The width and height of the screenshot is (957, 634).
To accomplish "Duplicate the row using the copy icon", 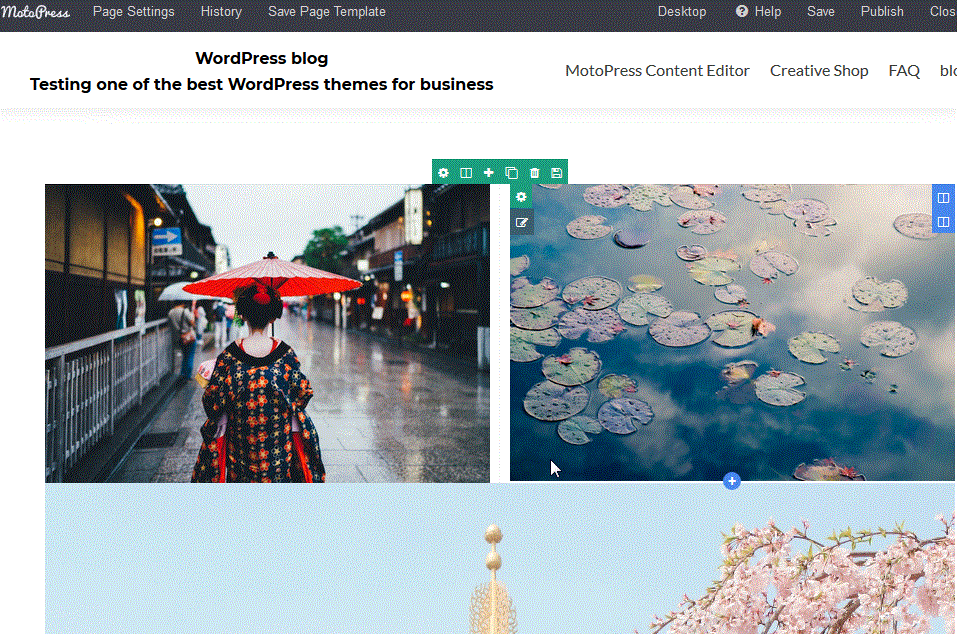I will pos(511,173).
